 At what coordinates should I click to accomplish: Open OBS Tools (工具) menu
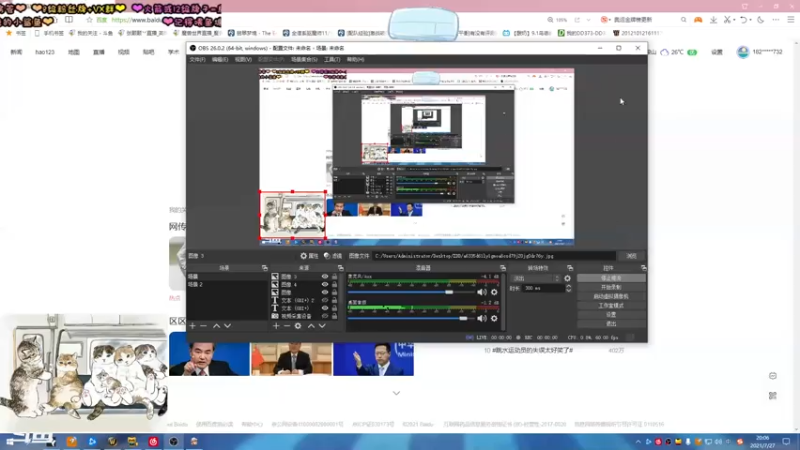point(332,60)
